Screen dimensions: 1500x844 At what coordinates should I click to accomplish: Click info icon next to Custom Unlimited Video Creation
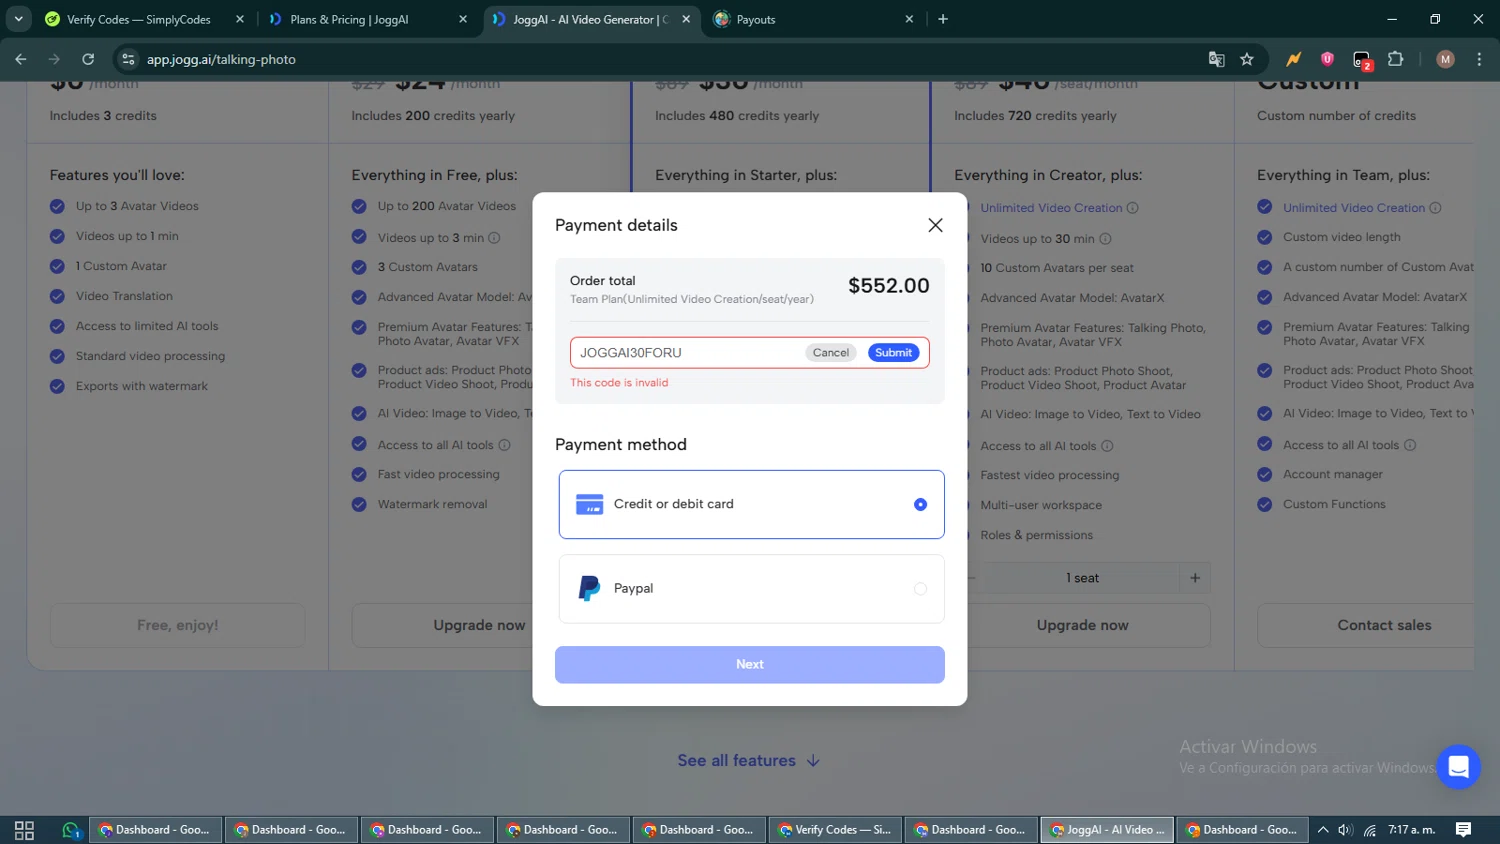[x=1435, y=208]
